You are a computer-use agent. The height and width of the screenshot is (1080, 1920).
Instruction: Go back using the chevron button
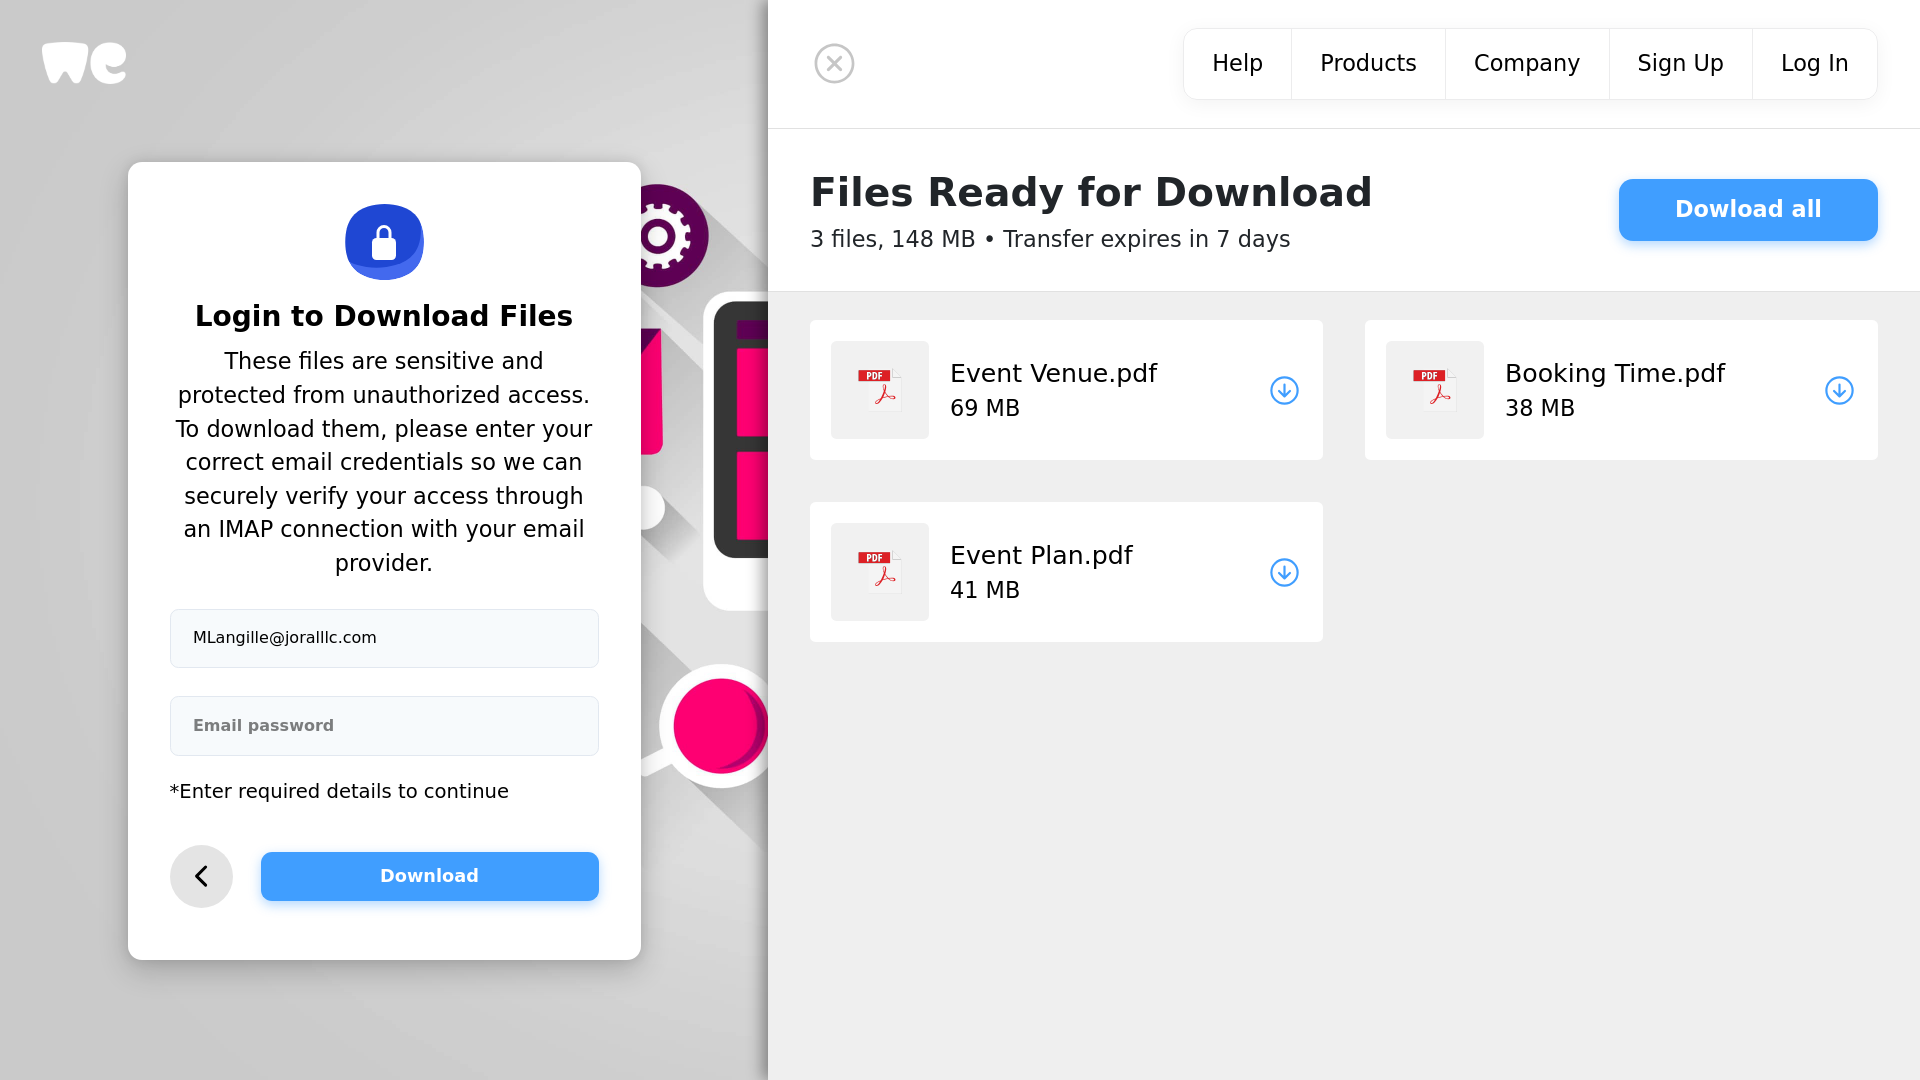(x=201, y=877)
